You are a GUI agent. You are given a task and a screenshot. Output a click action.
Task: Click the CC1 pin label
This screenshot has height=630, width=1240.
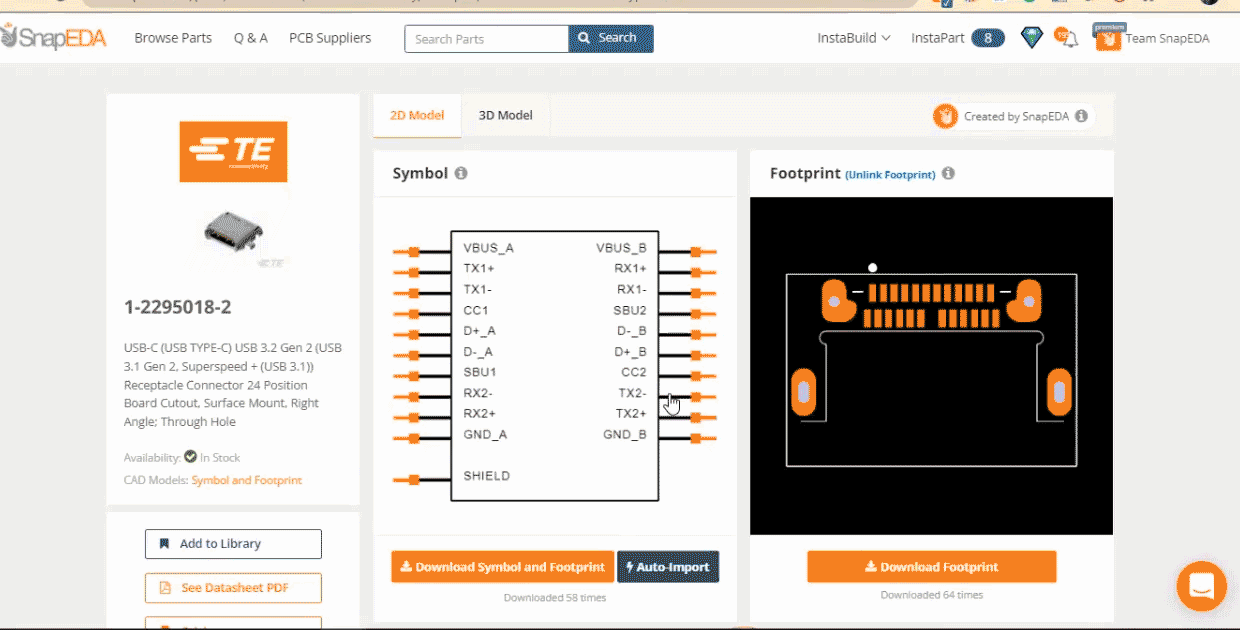[476, 310]
